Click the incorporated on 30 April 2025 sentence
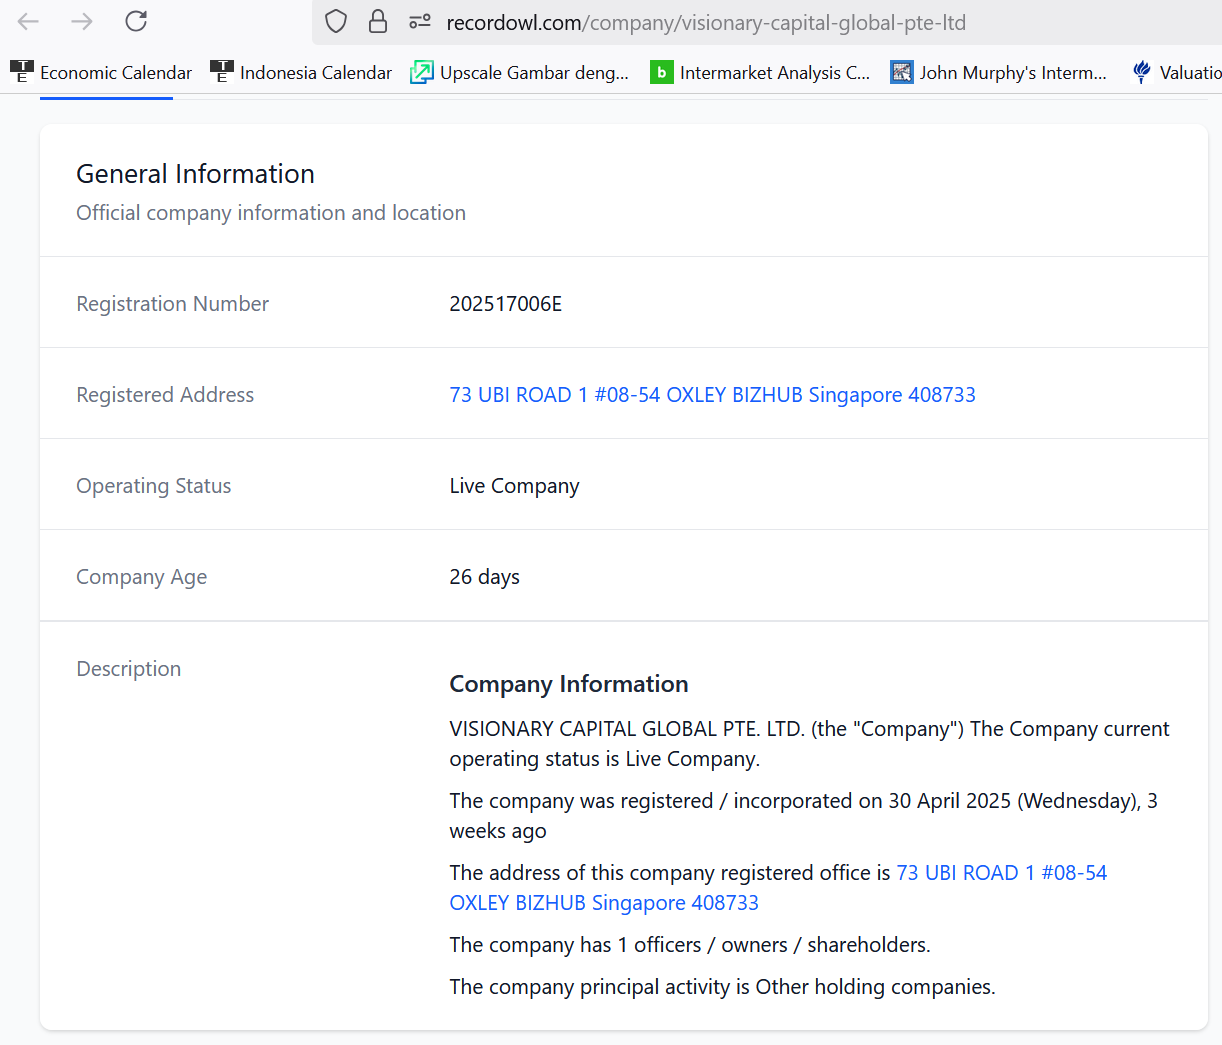The height and width of the screenshot is (1045, 1222). 803,816
